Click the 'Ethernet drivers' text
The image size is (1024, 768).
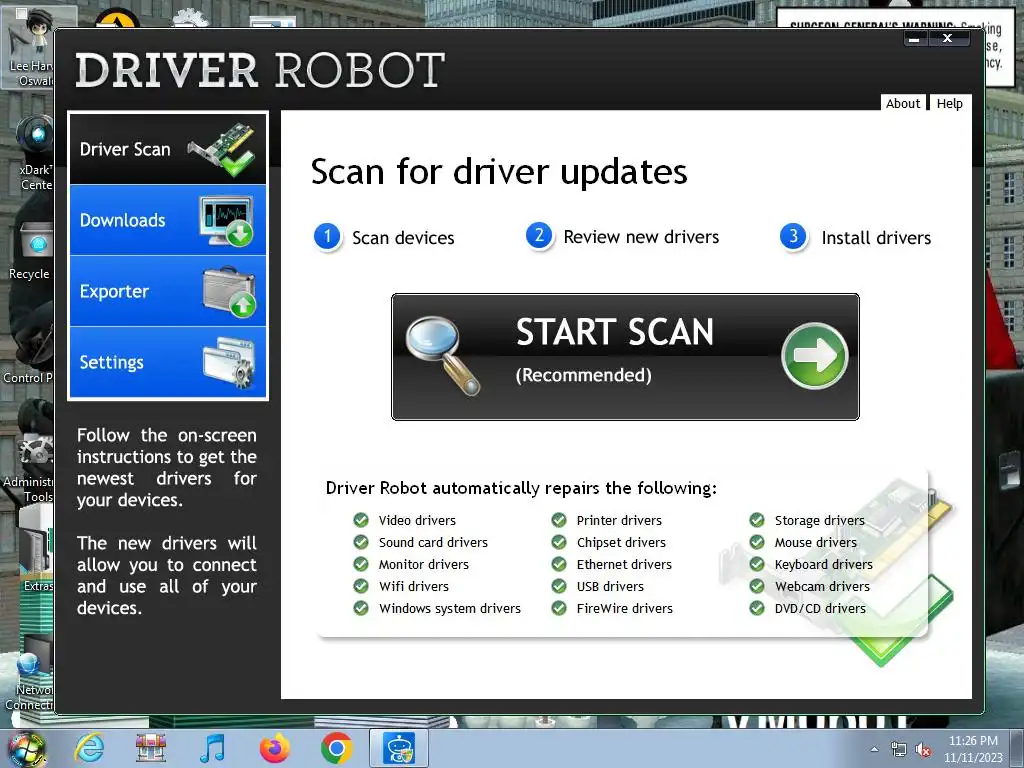[624, 565]
